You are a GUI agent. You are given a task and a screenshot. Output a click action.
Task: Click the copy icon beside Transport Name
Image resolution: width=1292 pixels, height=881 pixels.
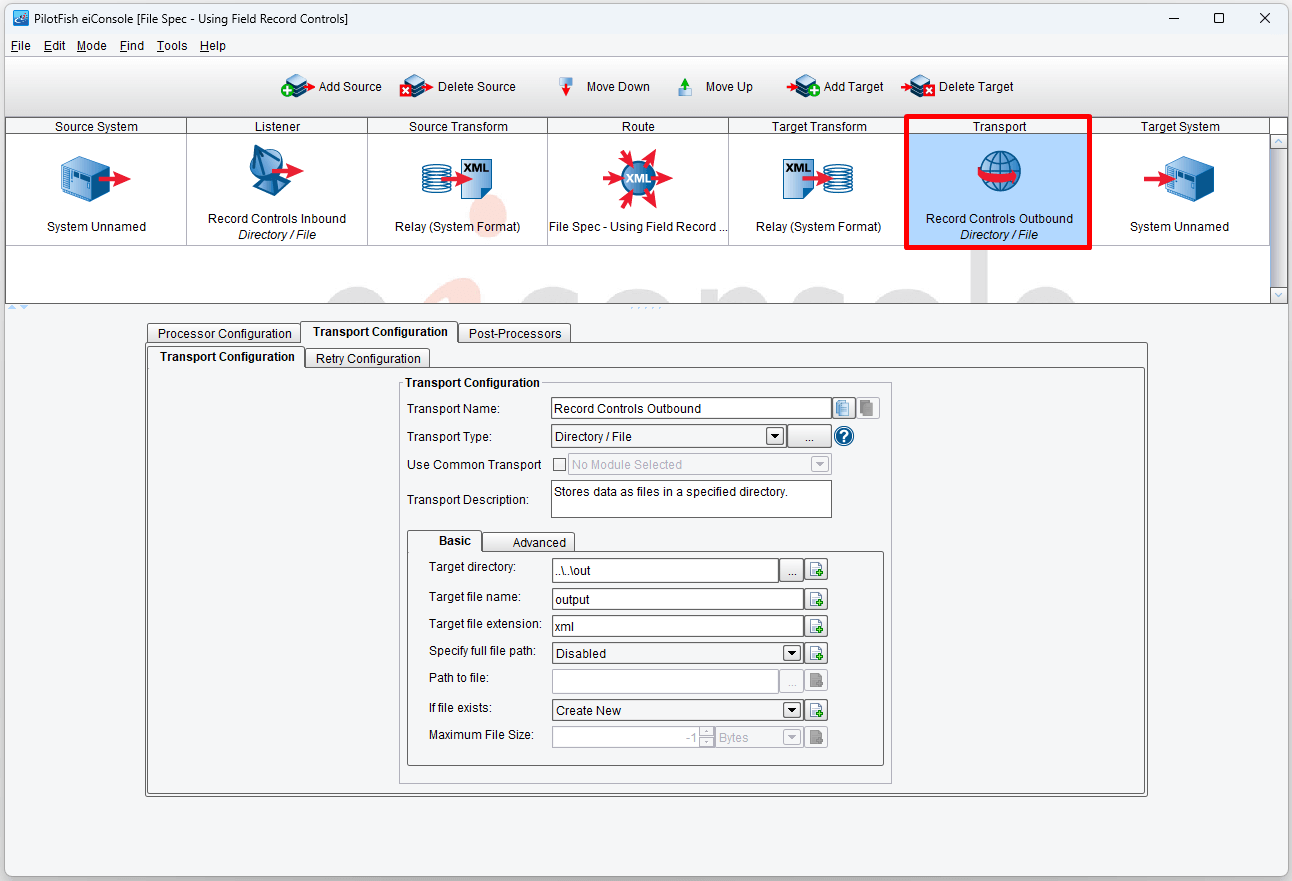tap(844, 408)
